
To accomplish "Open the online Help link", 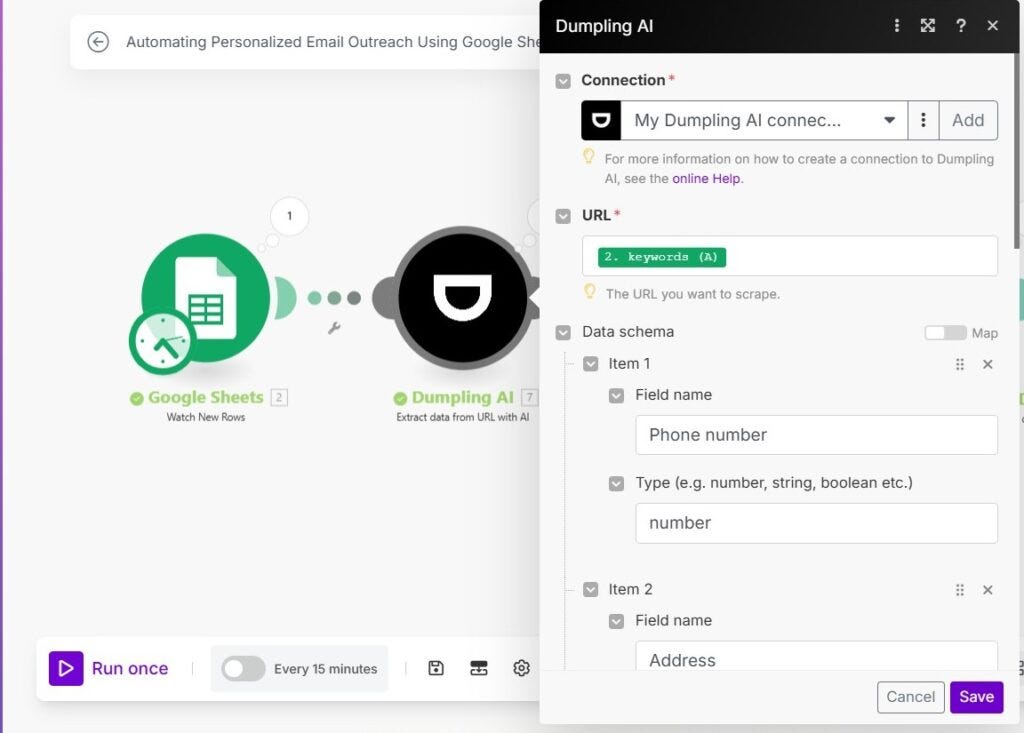I will (706, 178).
